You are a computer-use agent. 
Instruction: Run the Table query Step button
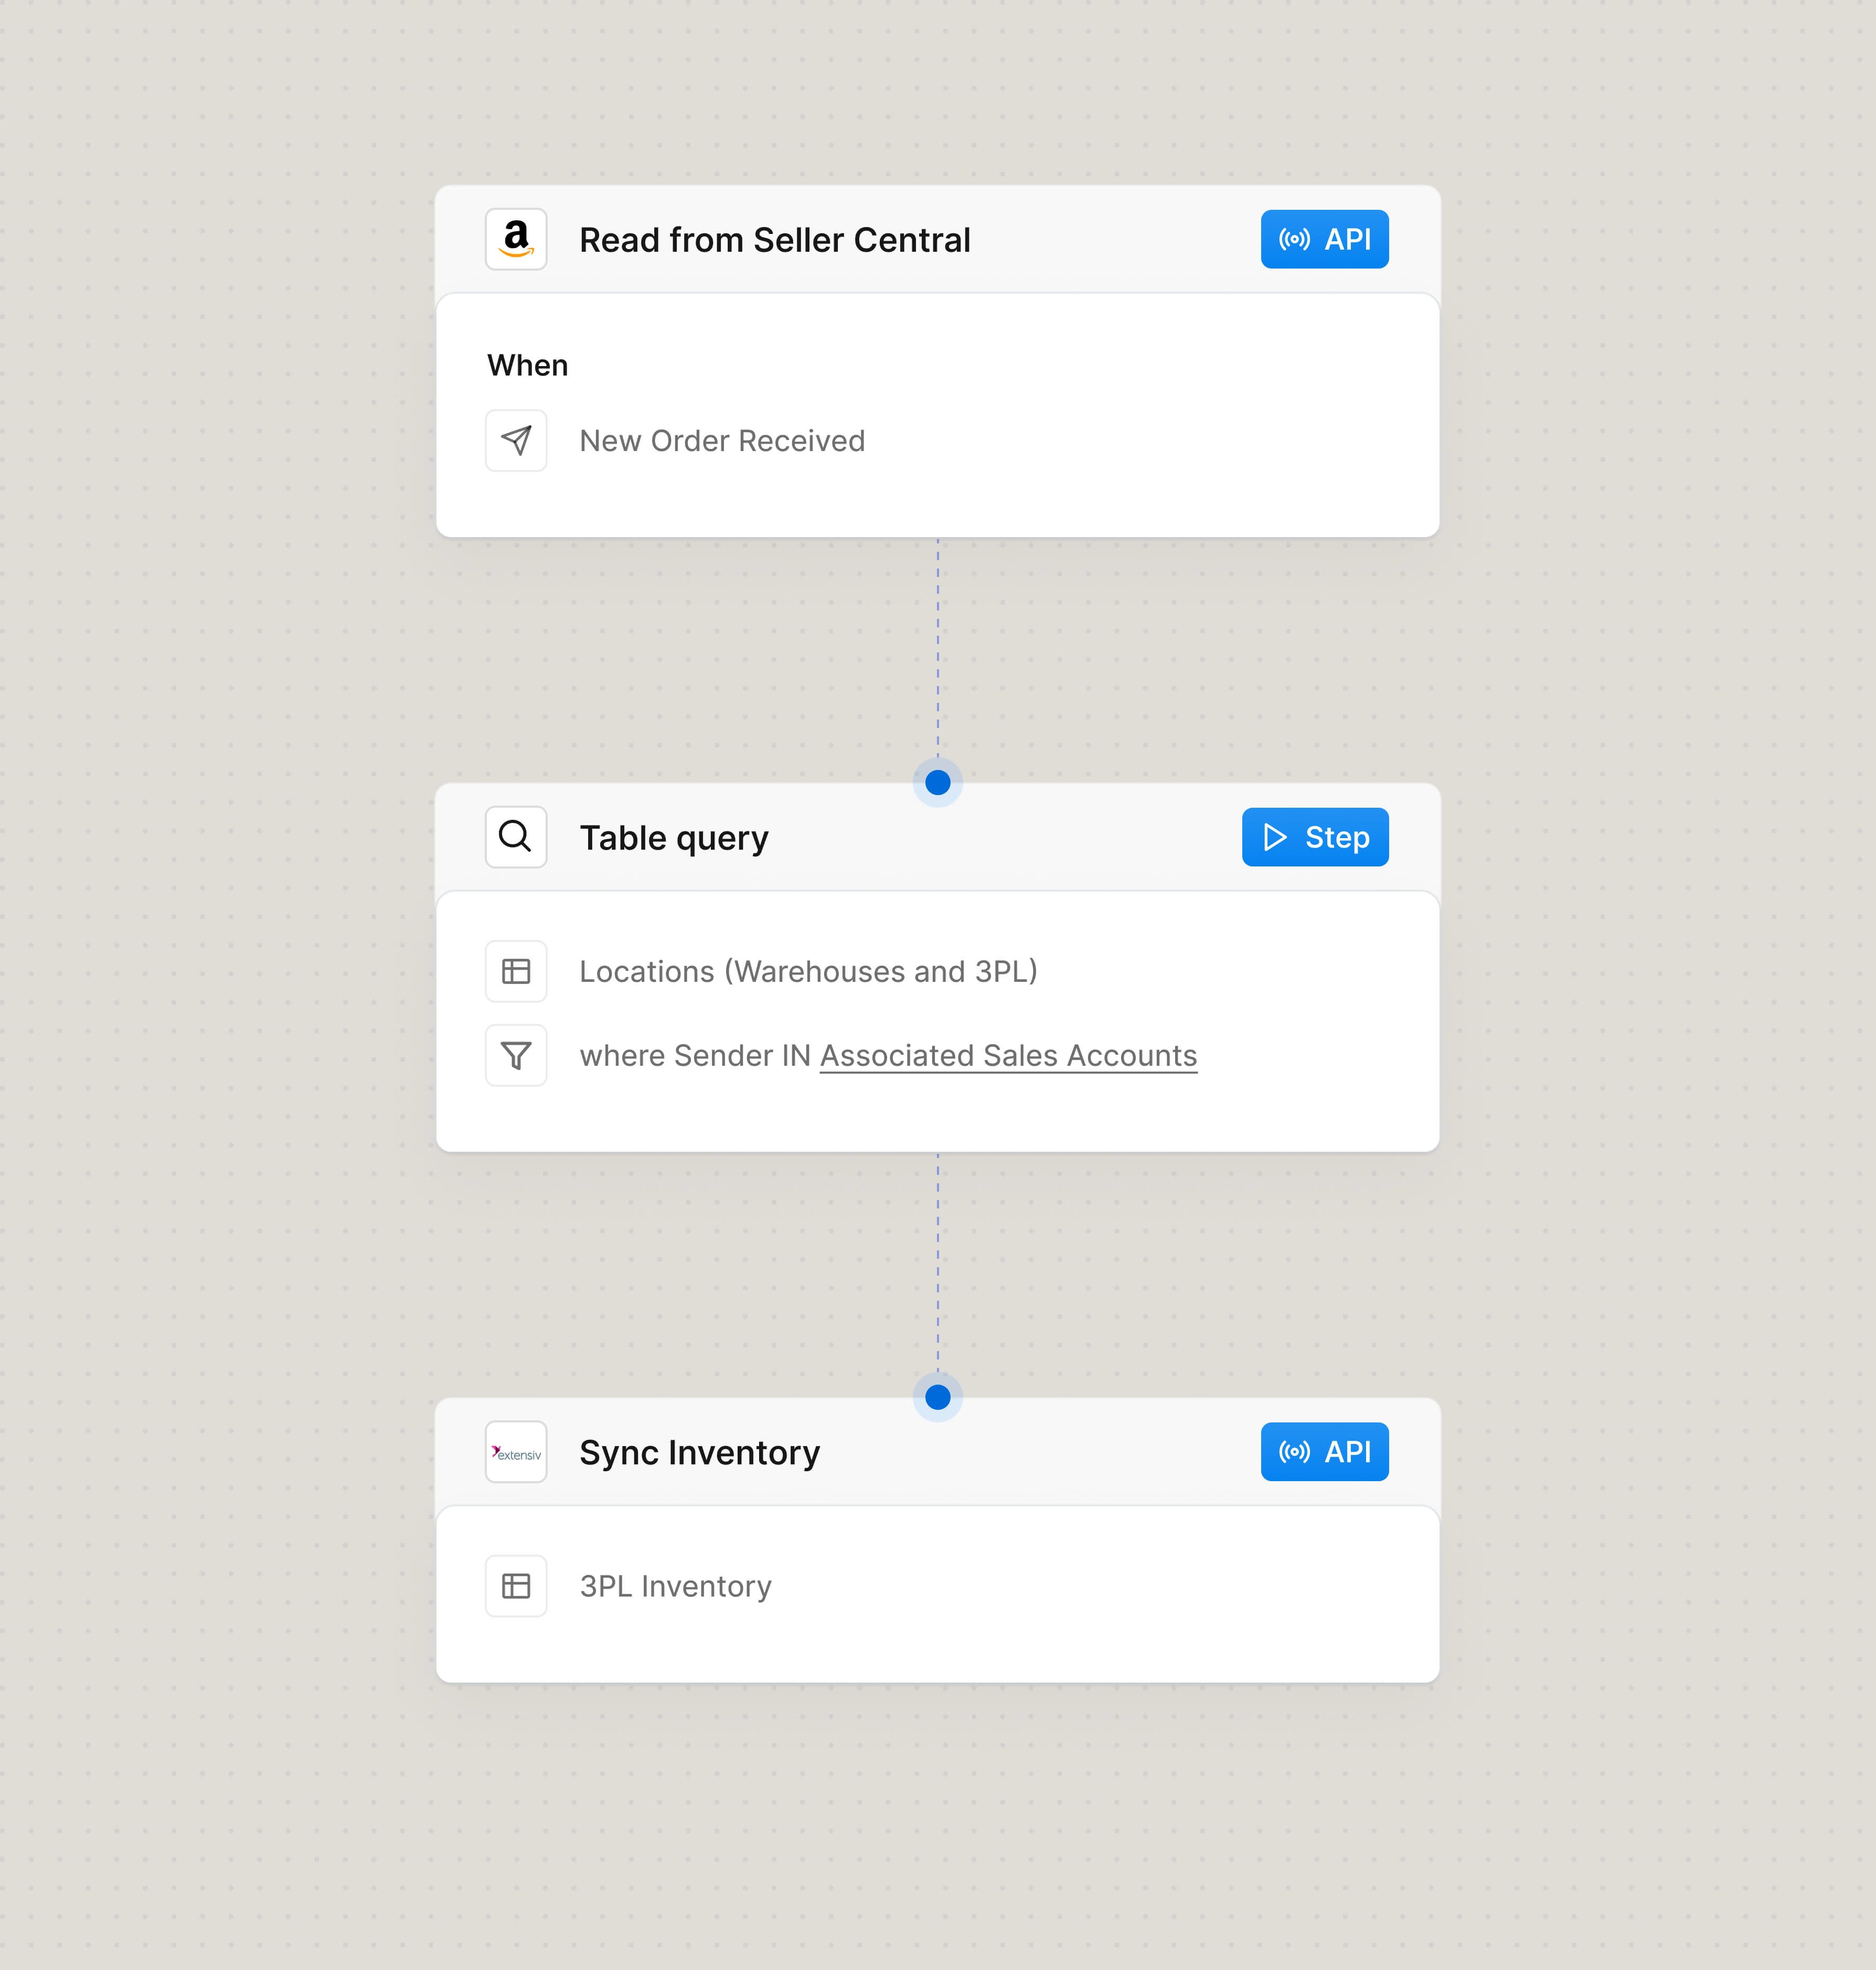[1314, 837]
